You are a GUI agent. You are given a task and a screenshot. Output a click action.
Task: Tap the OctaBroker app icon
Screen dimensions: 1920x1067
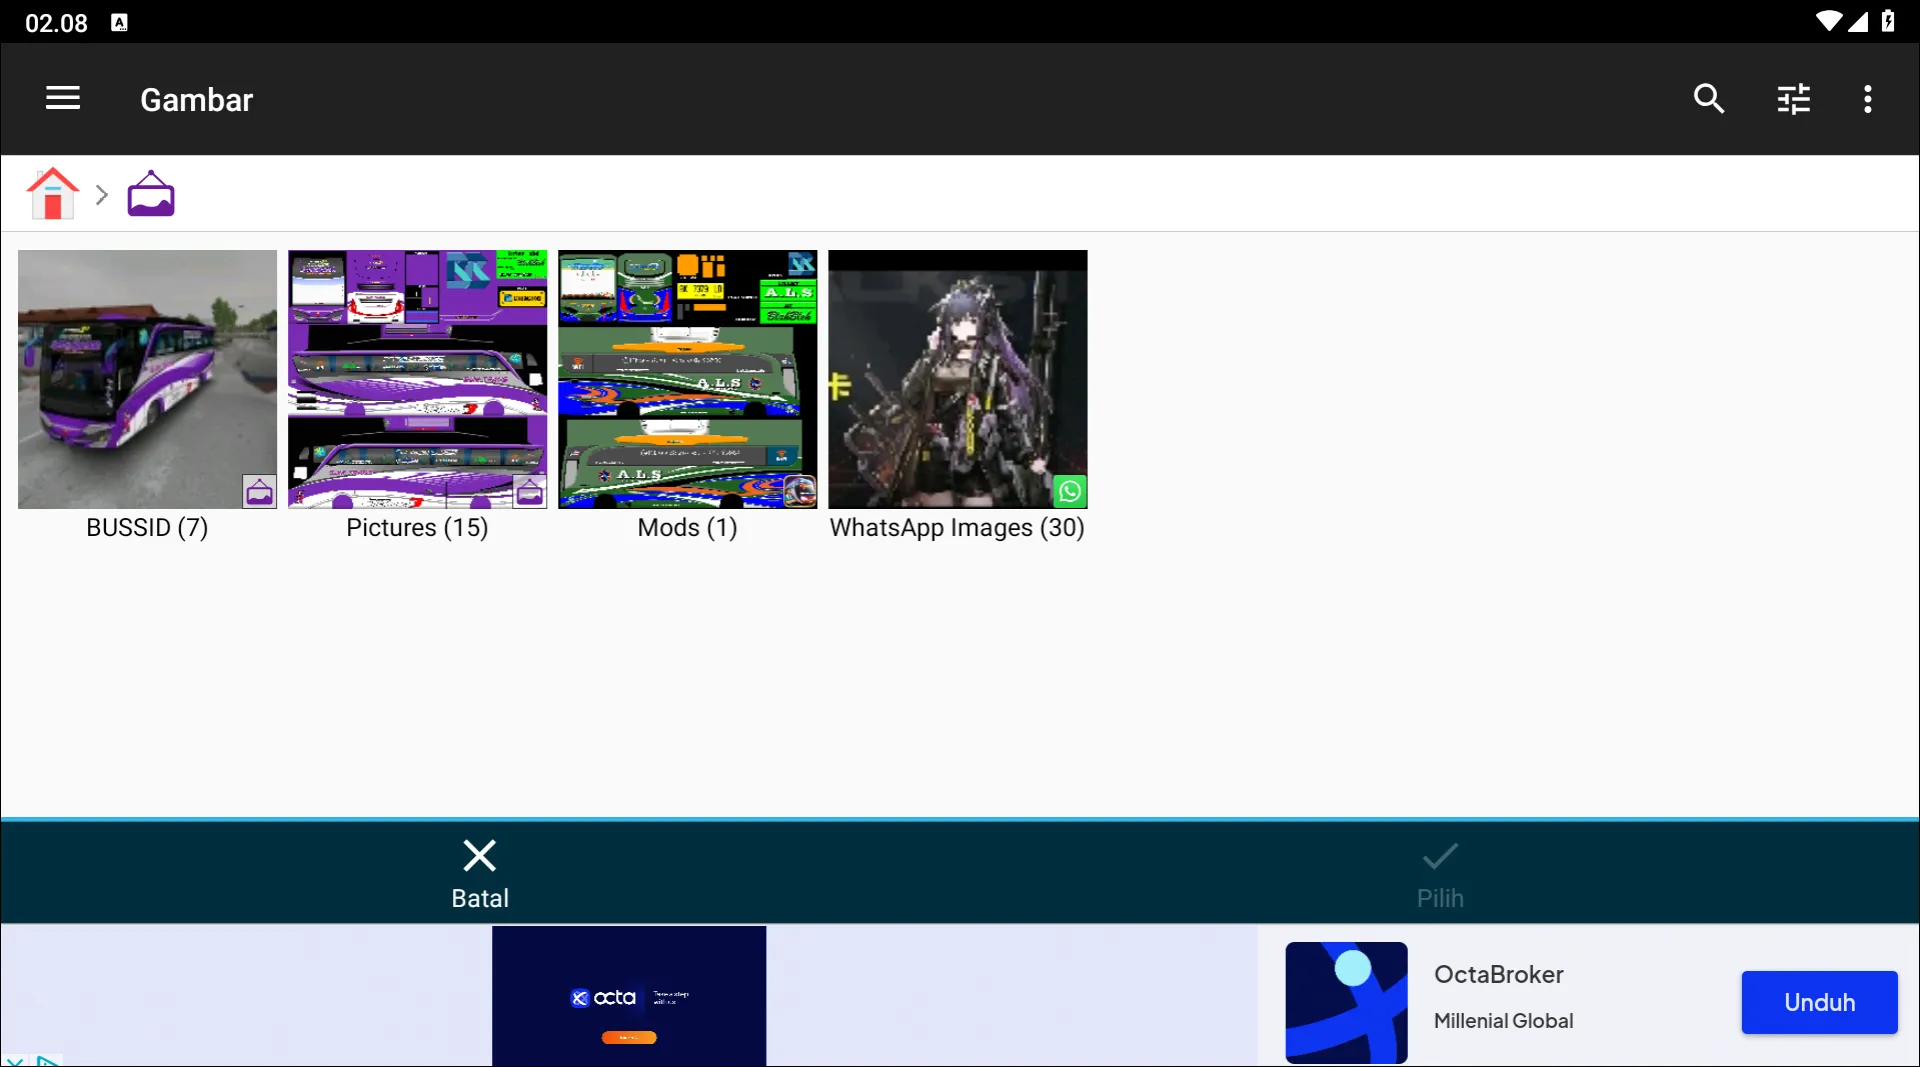click(1346, 1002)
